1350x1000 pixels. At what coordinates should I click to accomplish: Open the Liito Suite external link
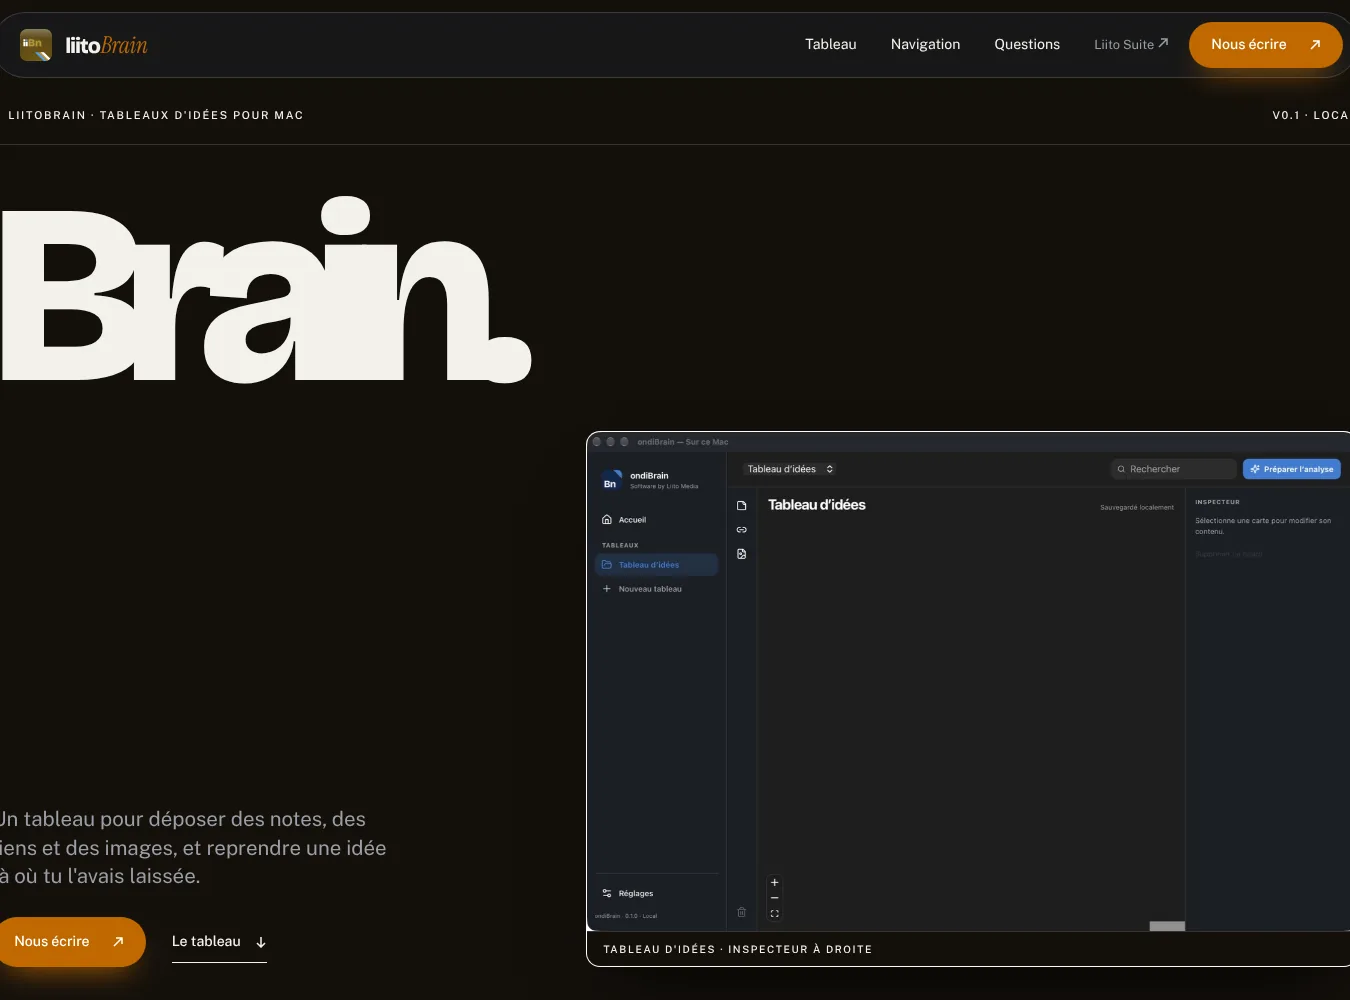click(1131, 45)
